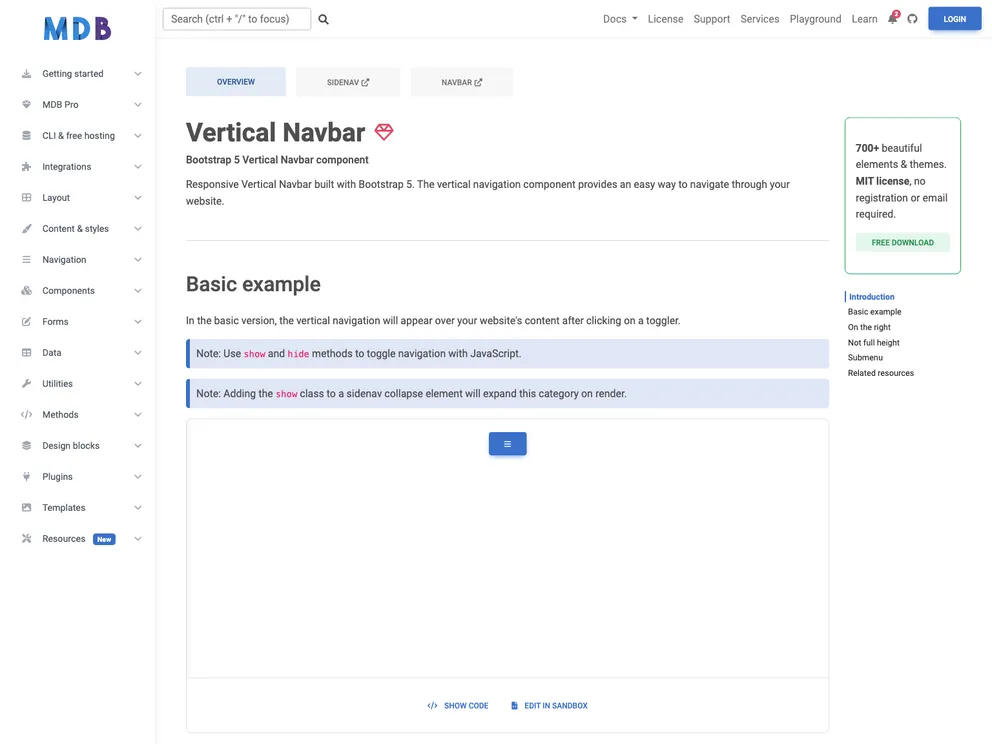The width and height of the screenshot is (992, 744).
Task: Click the GitHub icon in the header
Action: tap(911, 18)
